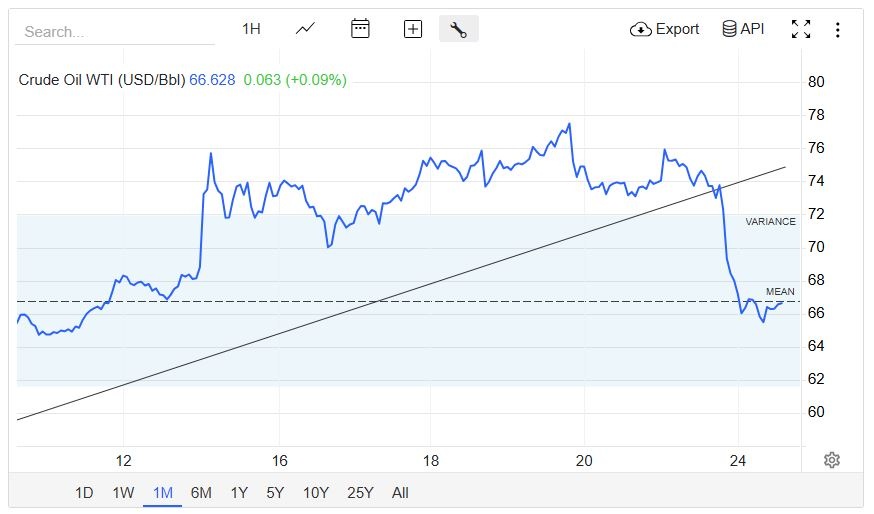Switch to the 1W time range
The image size is (874, 514).
(x=123, y=492)
